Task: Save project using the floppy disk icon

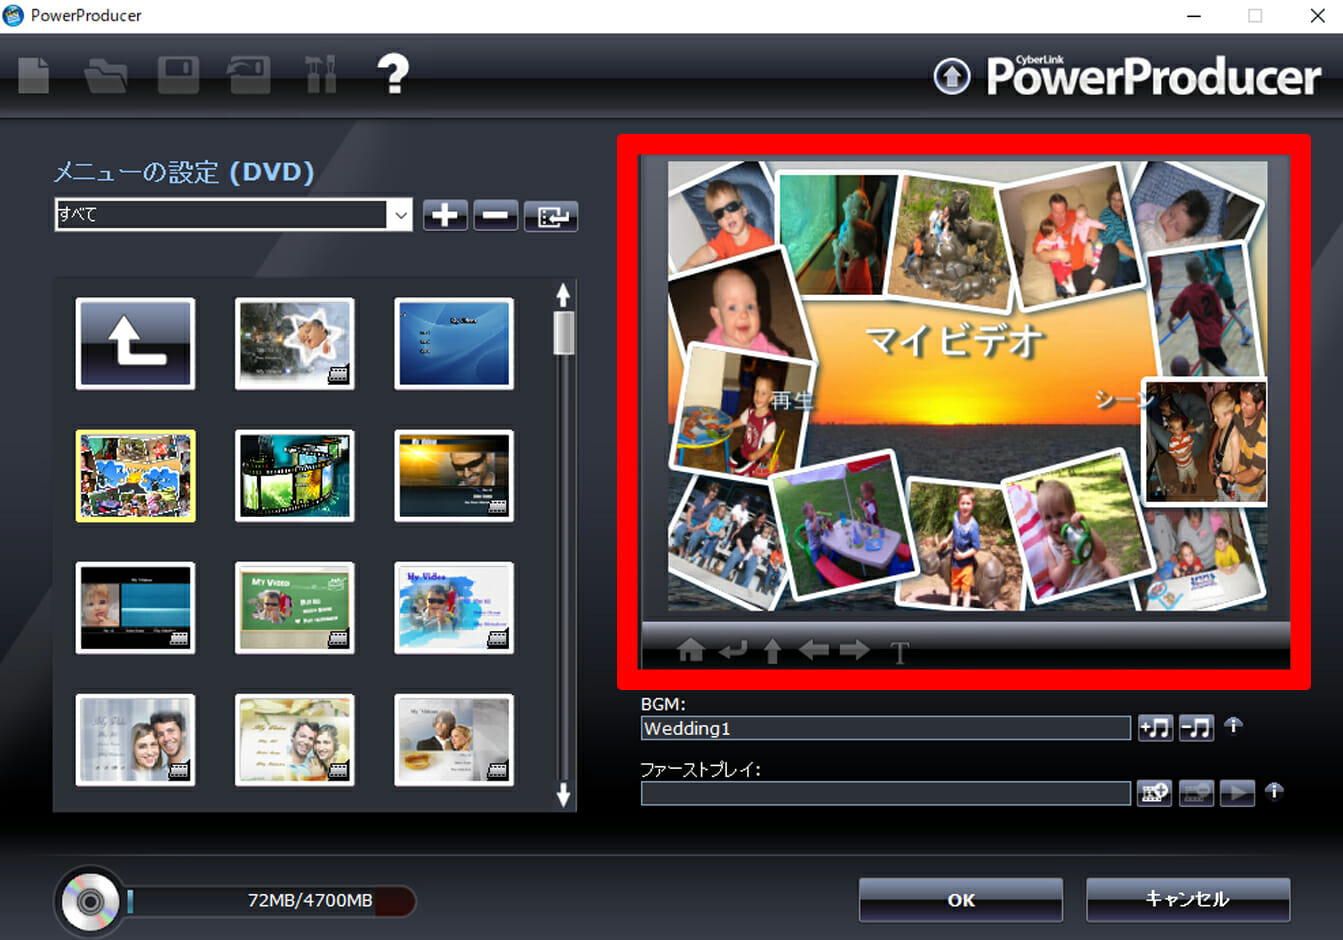Action: [178, 75]
